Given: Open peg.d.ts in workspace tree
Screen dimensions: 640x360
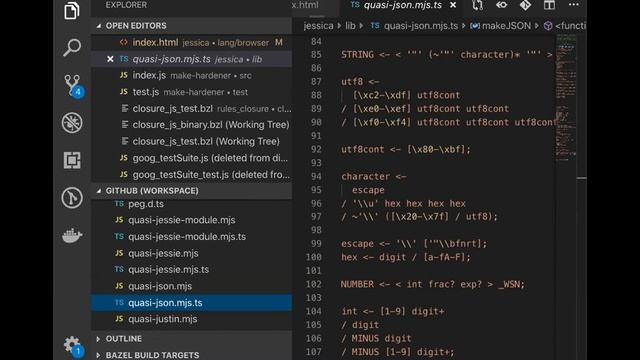Looking at the screenshot, I should tap(191, 204).
